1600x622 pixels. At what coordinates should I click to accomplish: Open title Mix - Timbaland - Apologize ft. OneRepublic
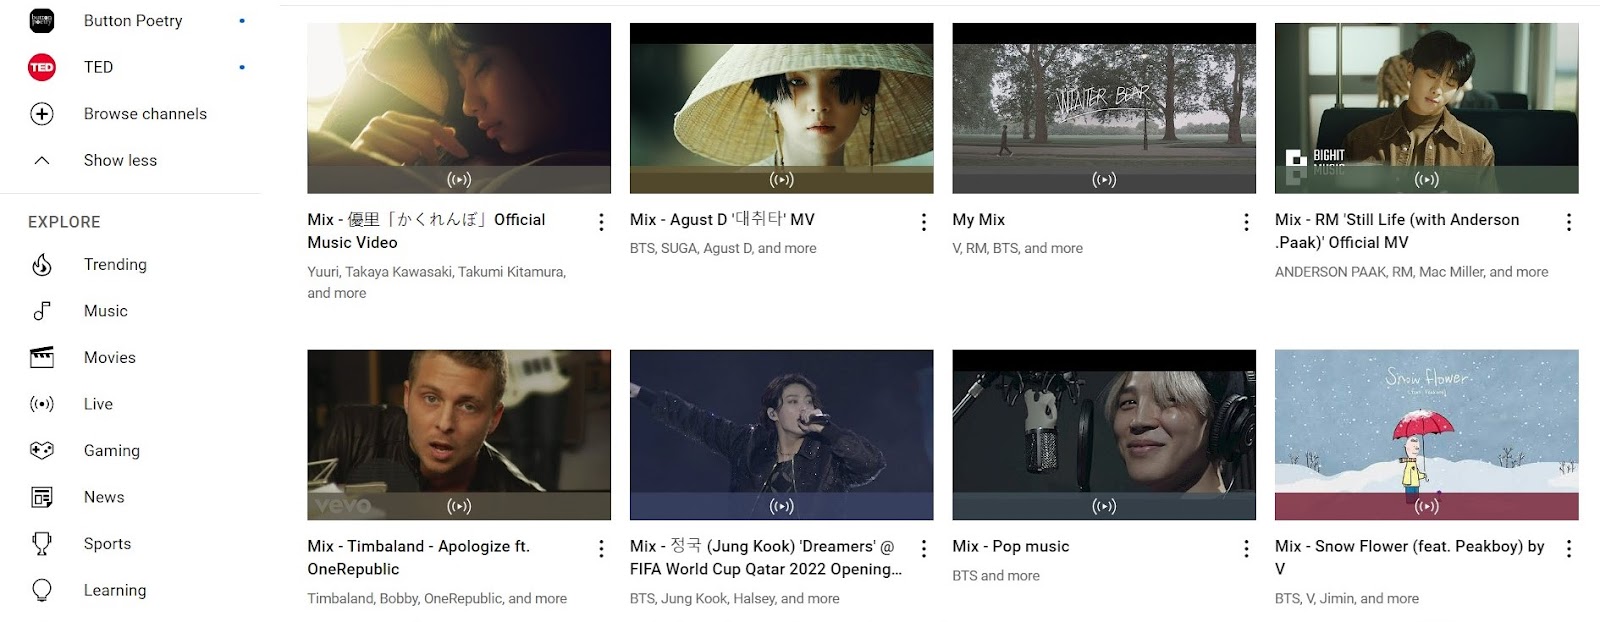419,557
